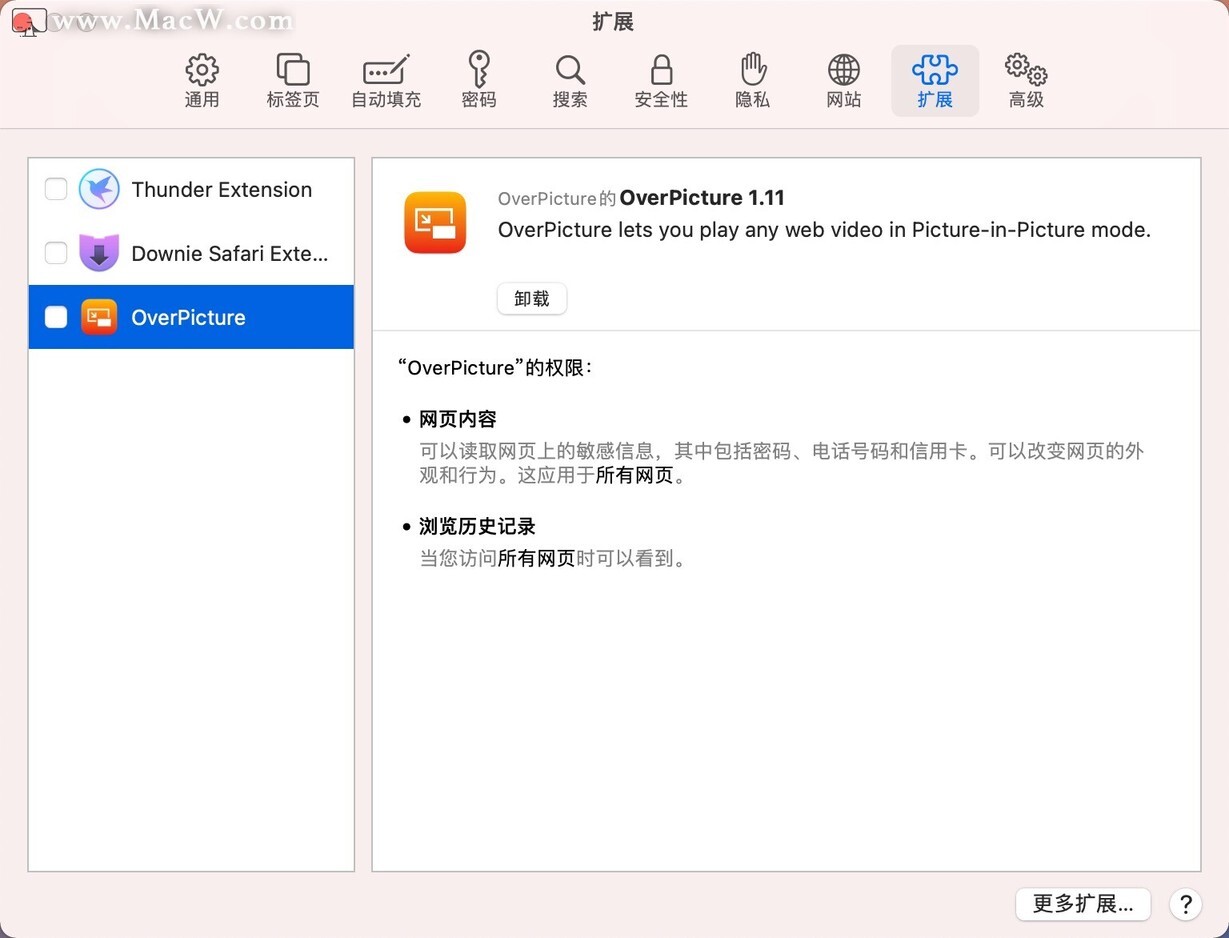Click the 隐私 tab label
This screenshot has height=938, width=1229.
pos(752,100)
